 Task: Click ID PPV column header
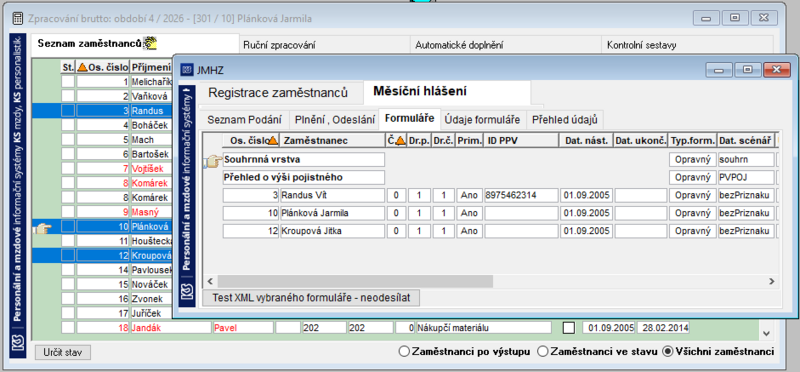[521, 140]
